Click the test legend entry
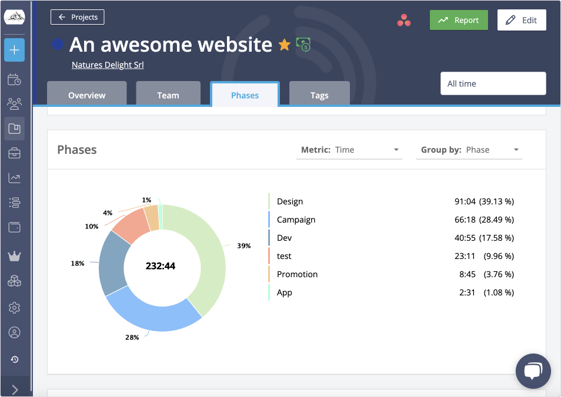561x397 pixels. tap(284, 256)
